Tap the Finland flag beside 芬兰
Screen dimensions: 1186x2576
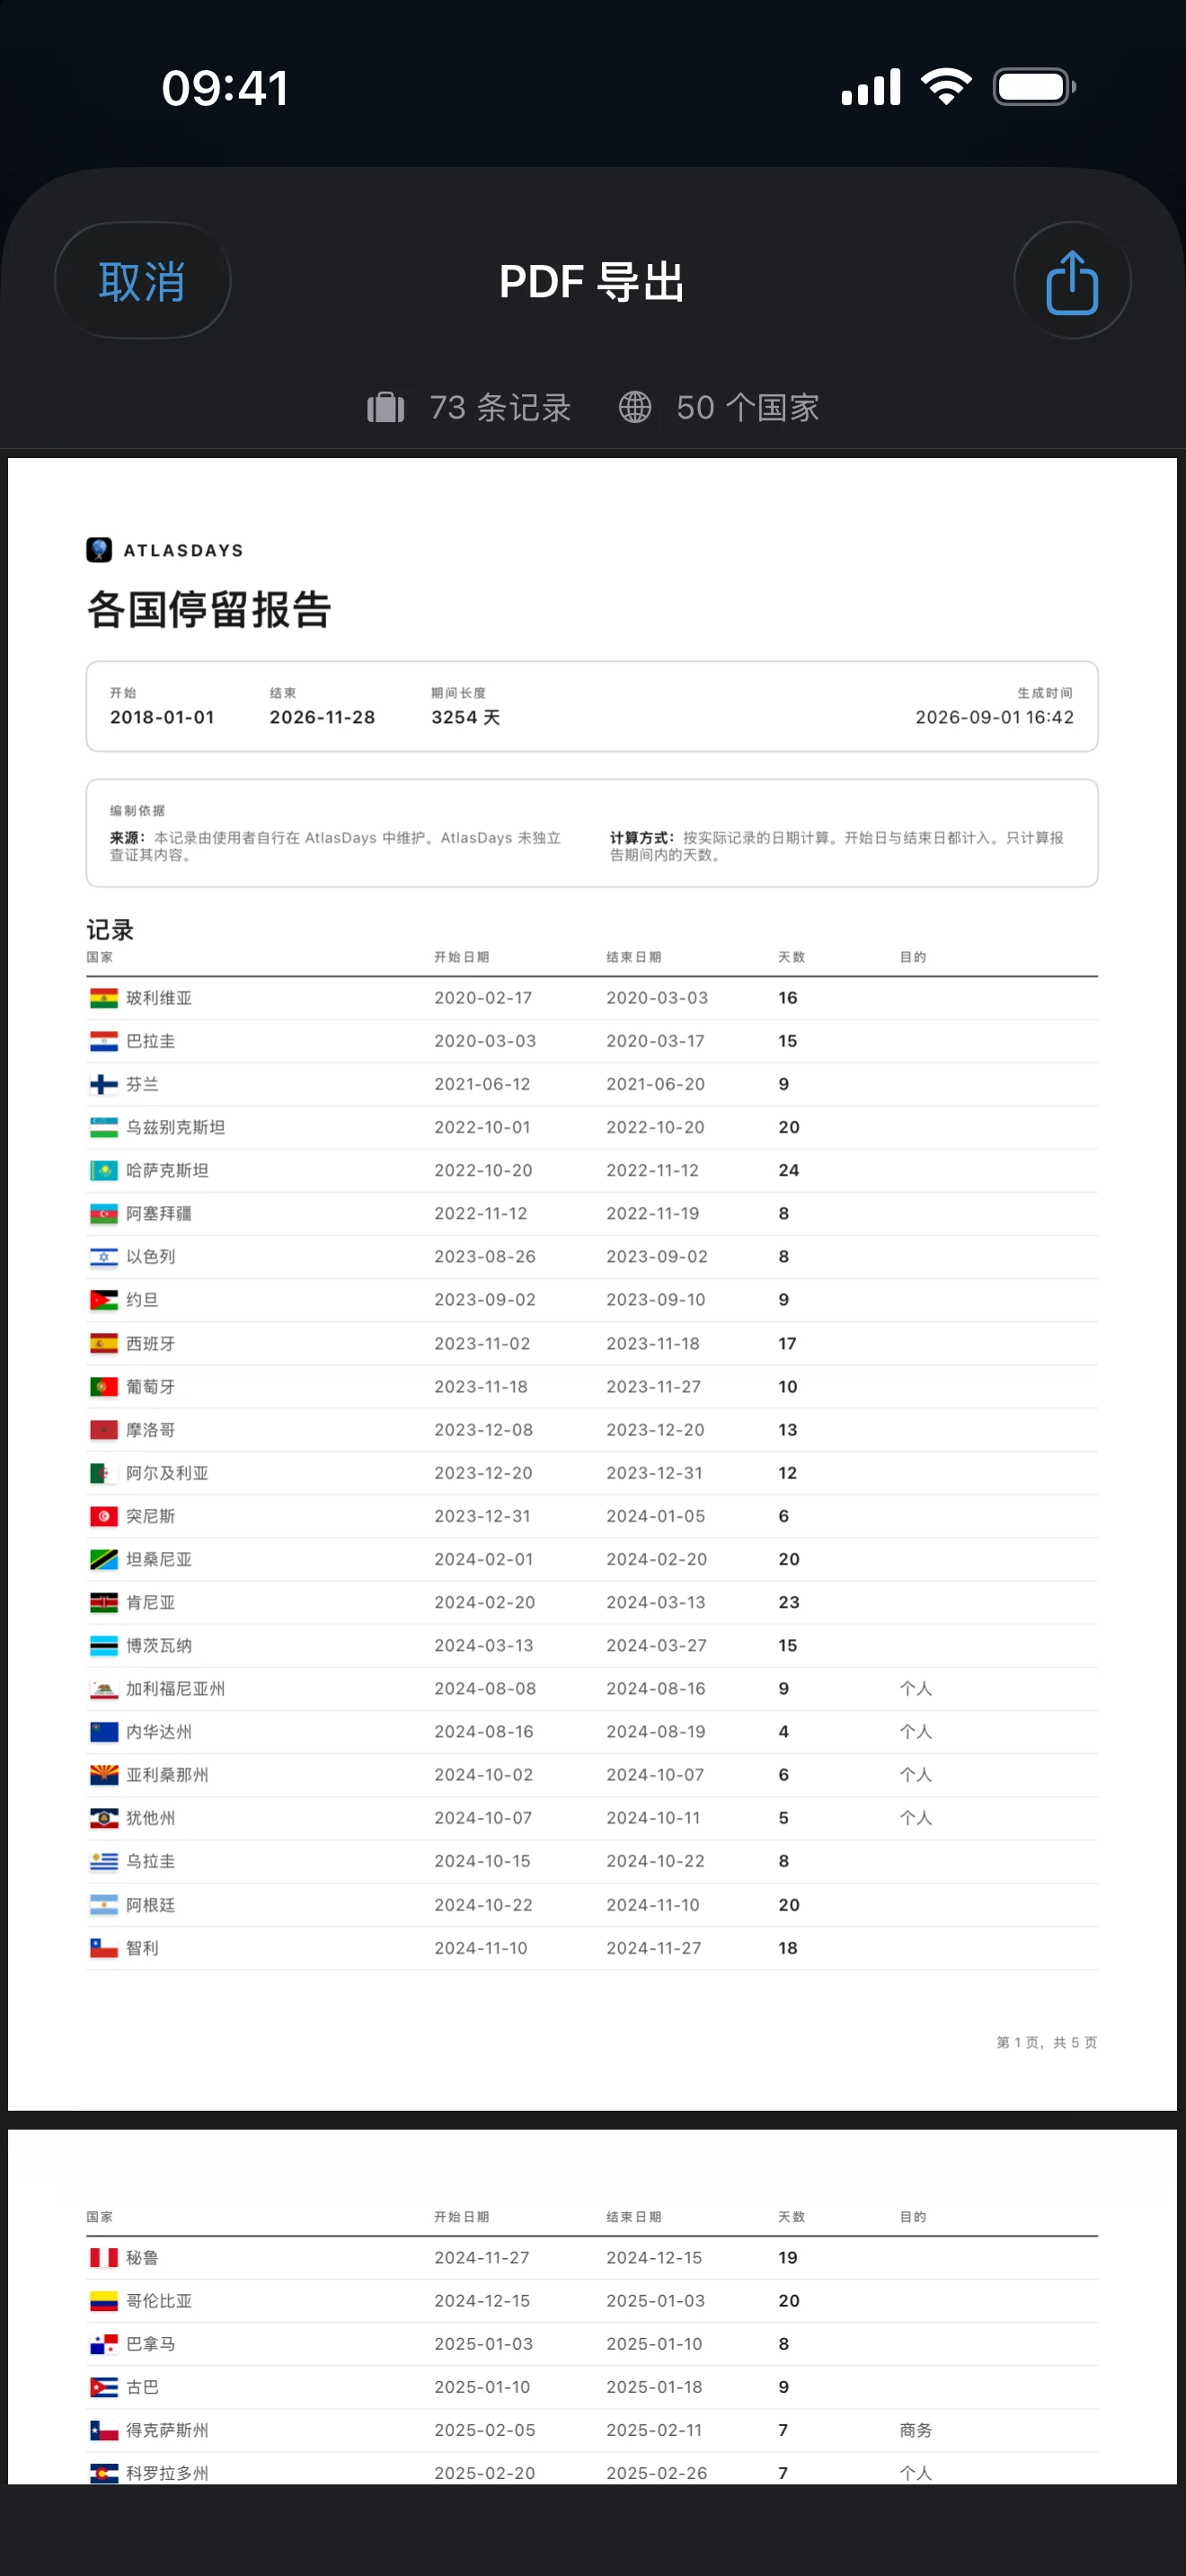(104, 1084)
